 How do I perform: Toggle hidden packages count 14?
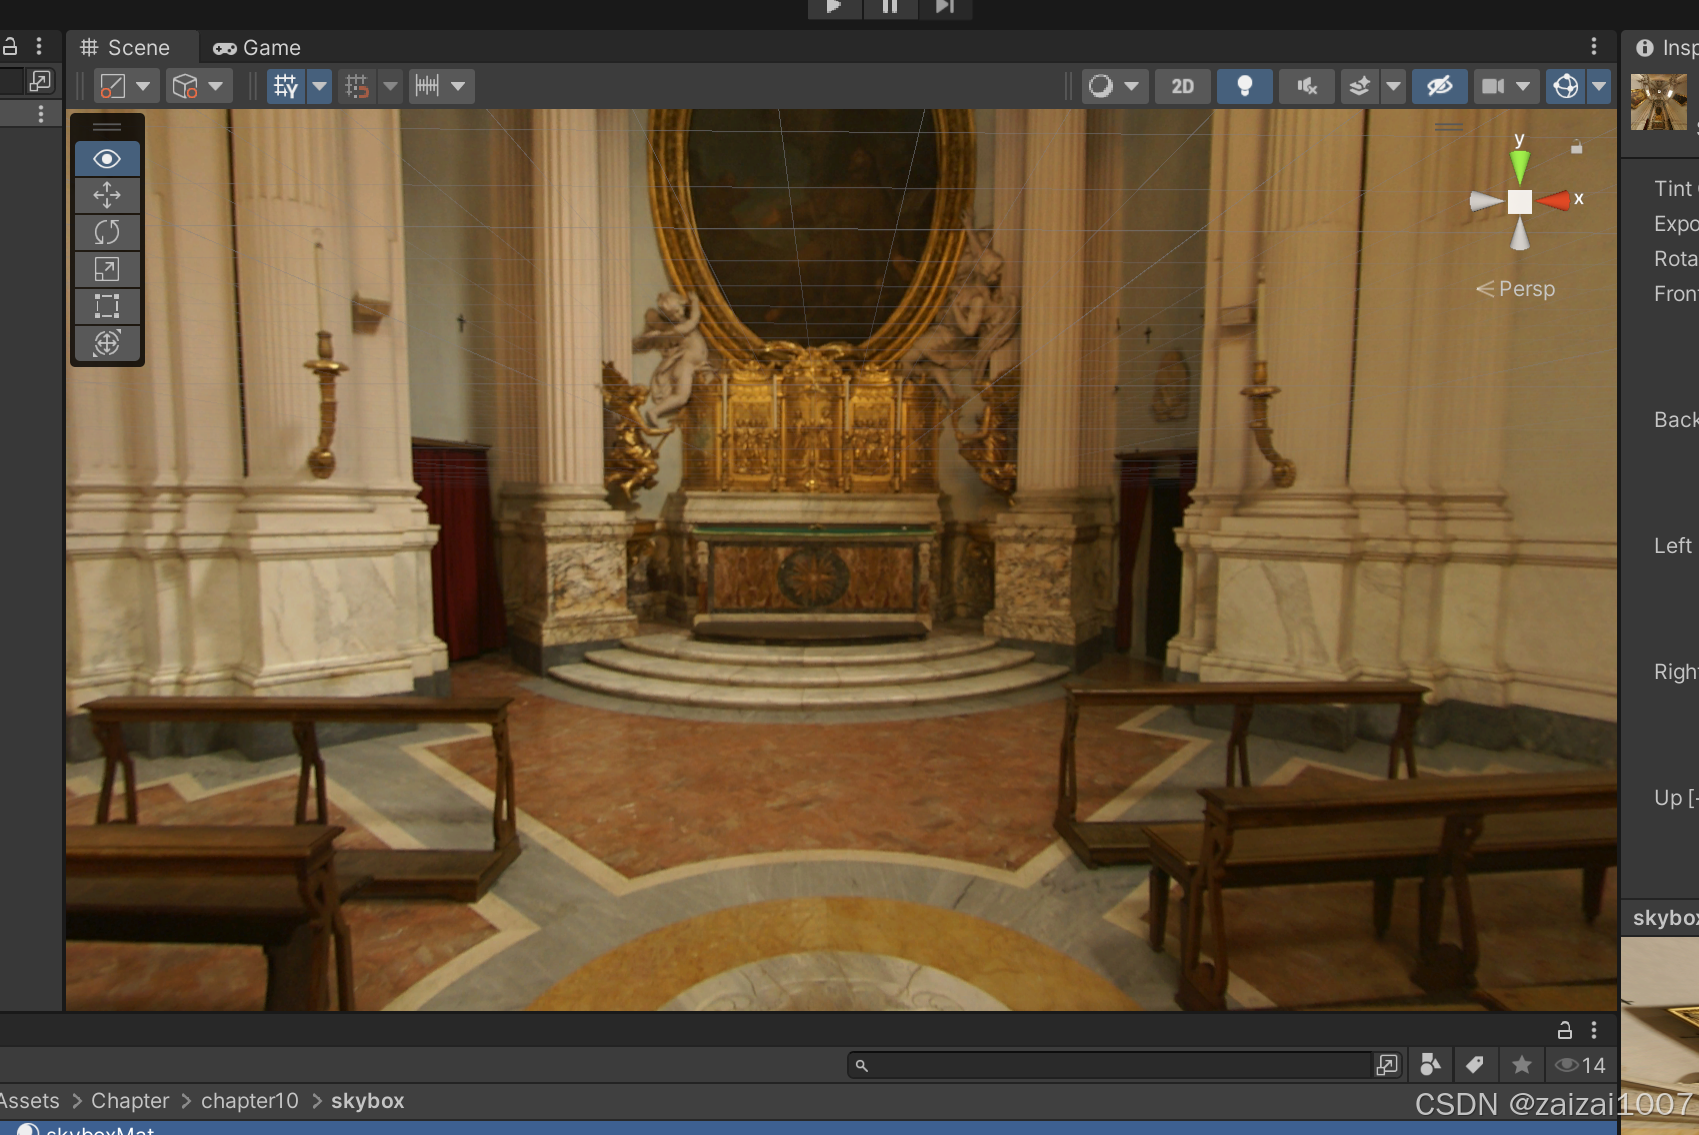[x=1581, y=1065]
